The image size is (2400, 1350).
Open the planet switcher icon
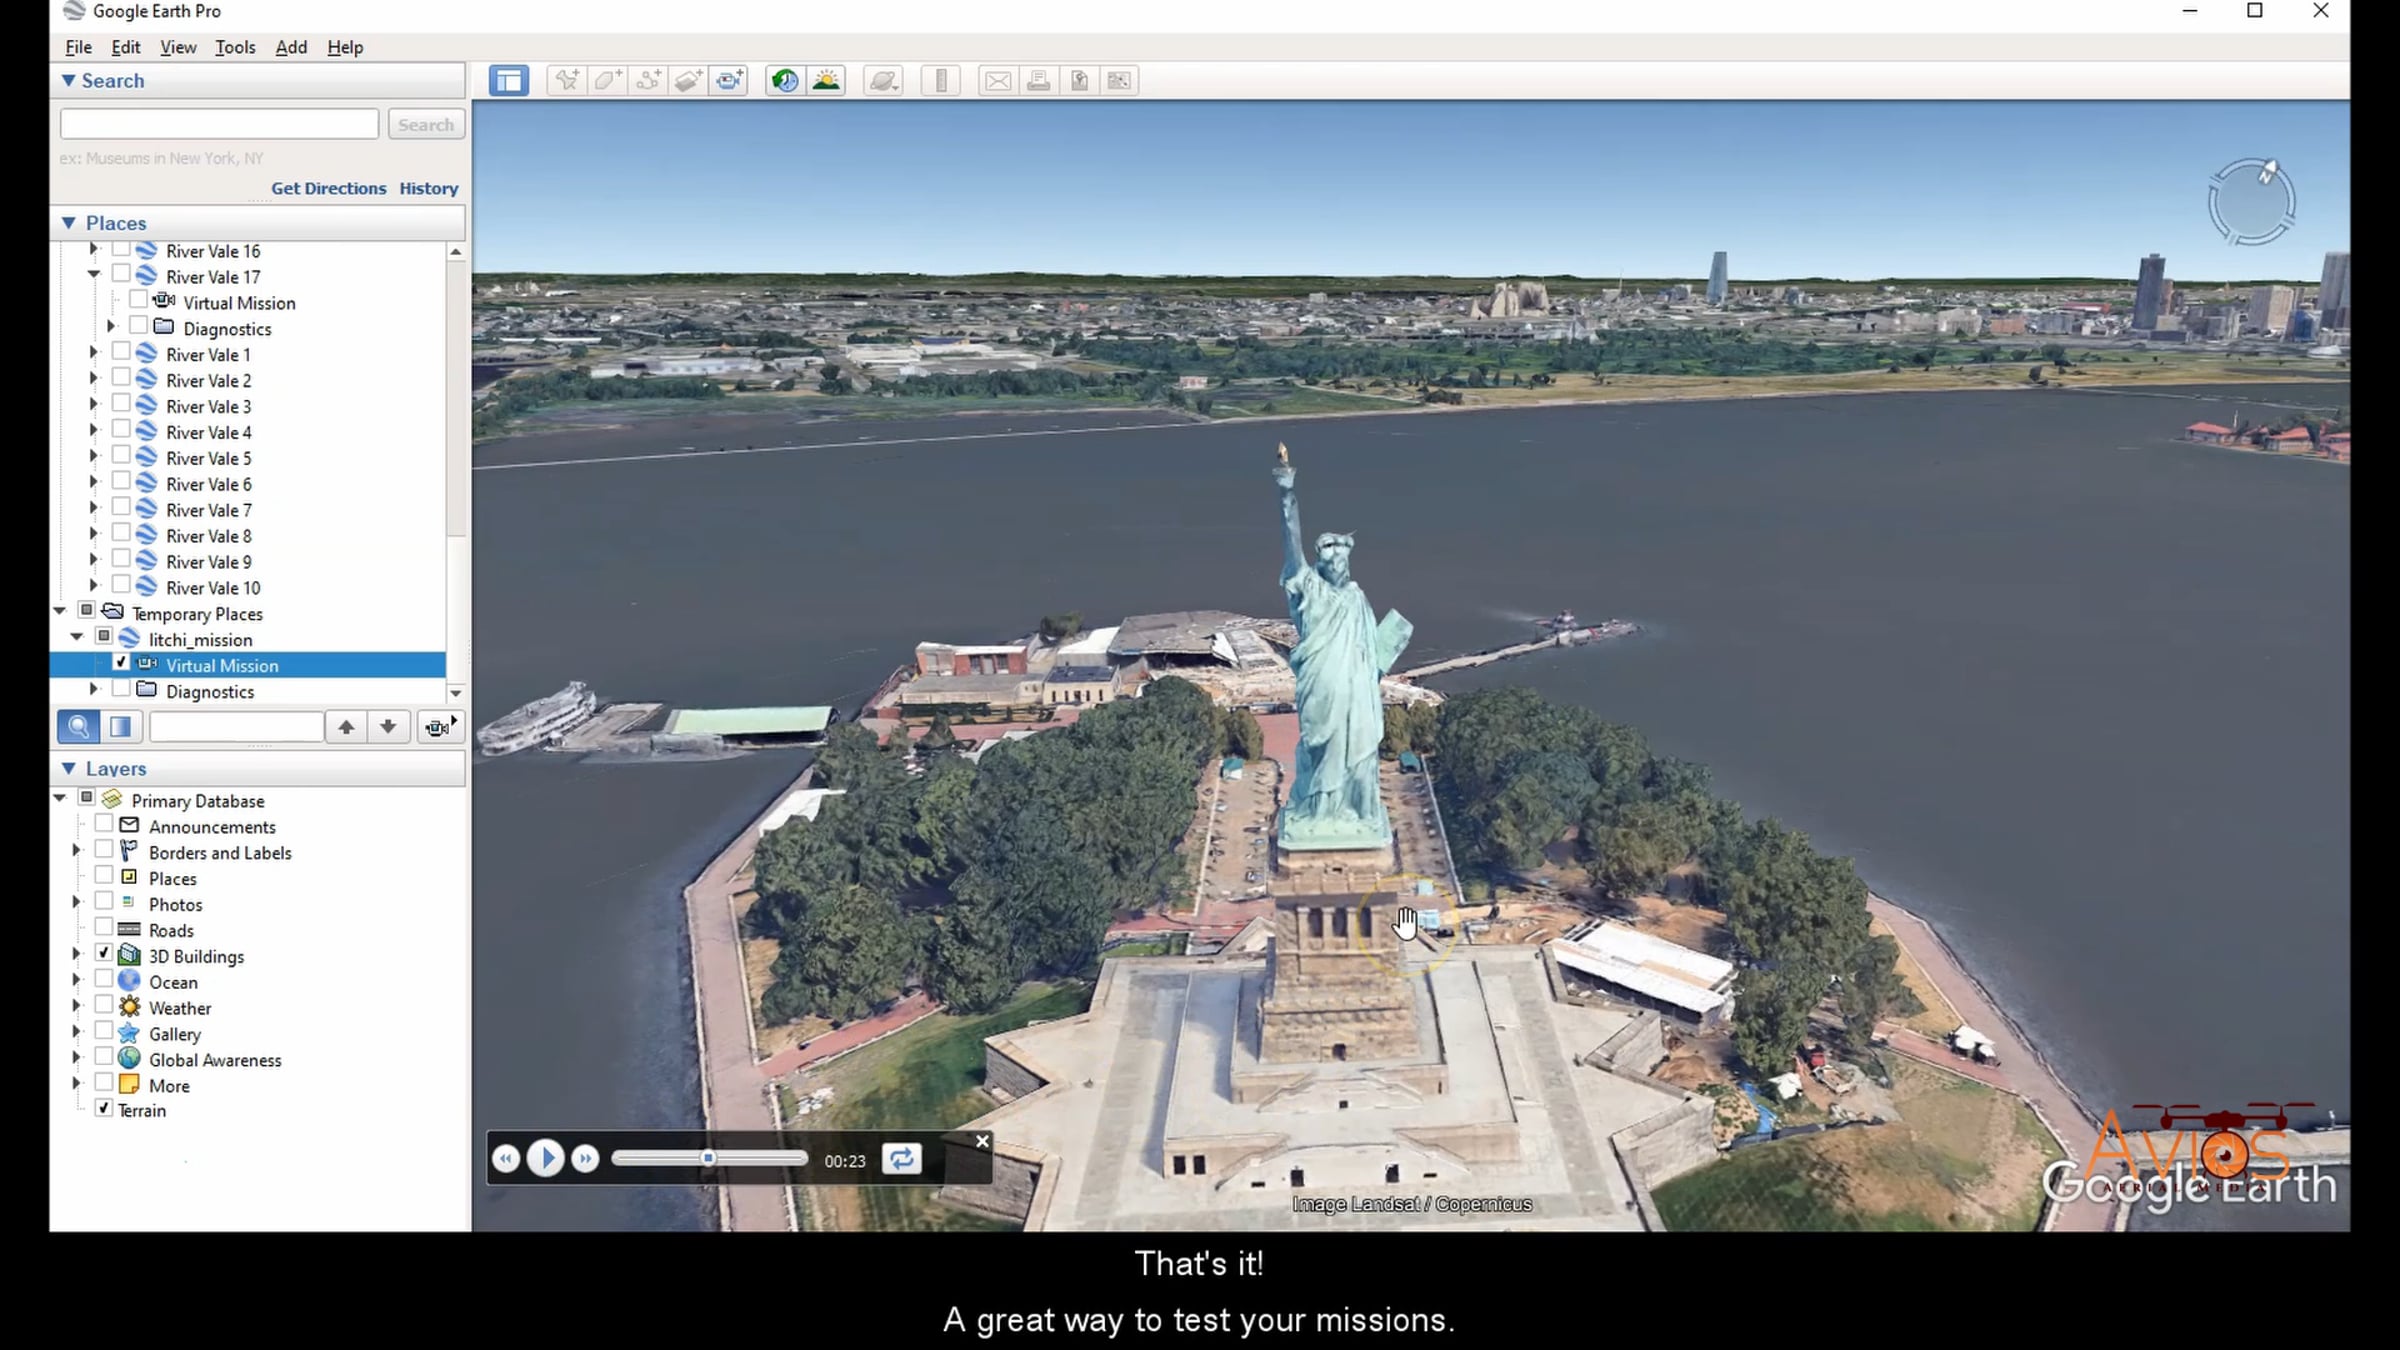pos(883,81)
